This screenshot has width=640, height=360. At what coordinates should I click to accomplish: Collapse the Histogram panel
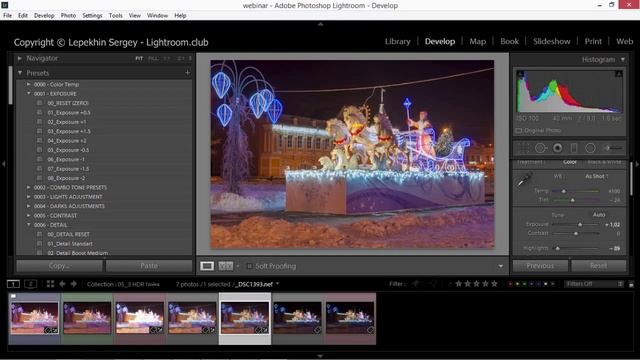coord(623,60)
